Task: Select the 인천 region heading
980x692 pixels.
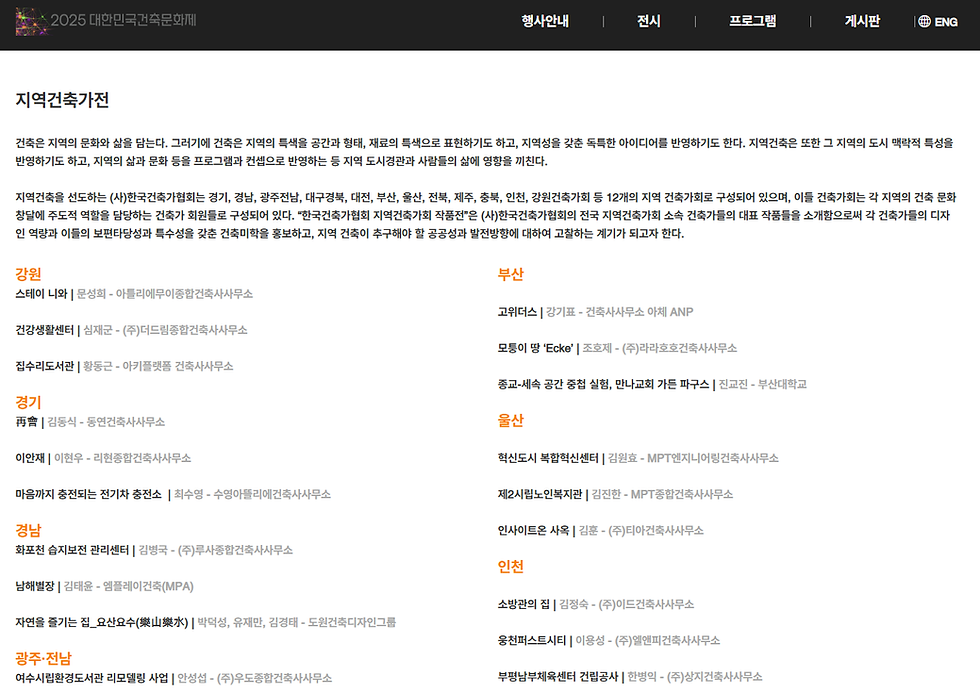Action: coord(511,566)
